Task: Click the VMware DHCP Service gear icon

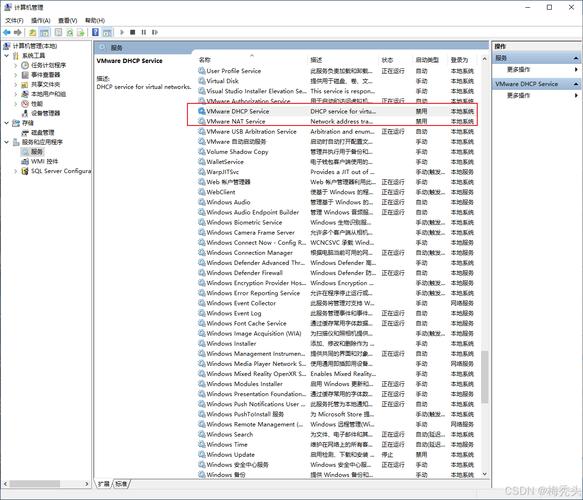Action: pyautogui.click(x=202, y=111)
